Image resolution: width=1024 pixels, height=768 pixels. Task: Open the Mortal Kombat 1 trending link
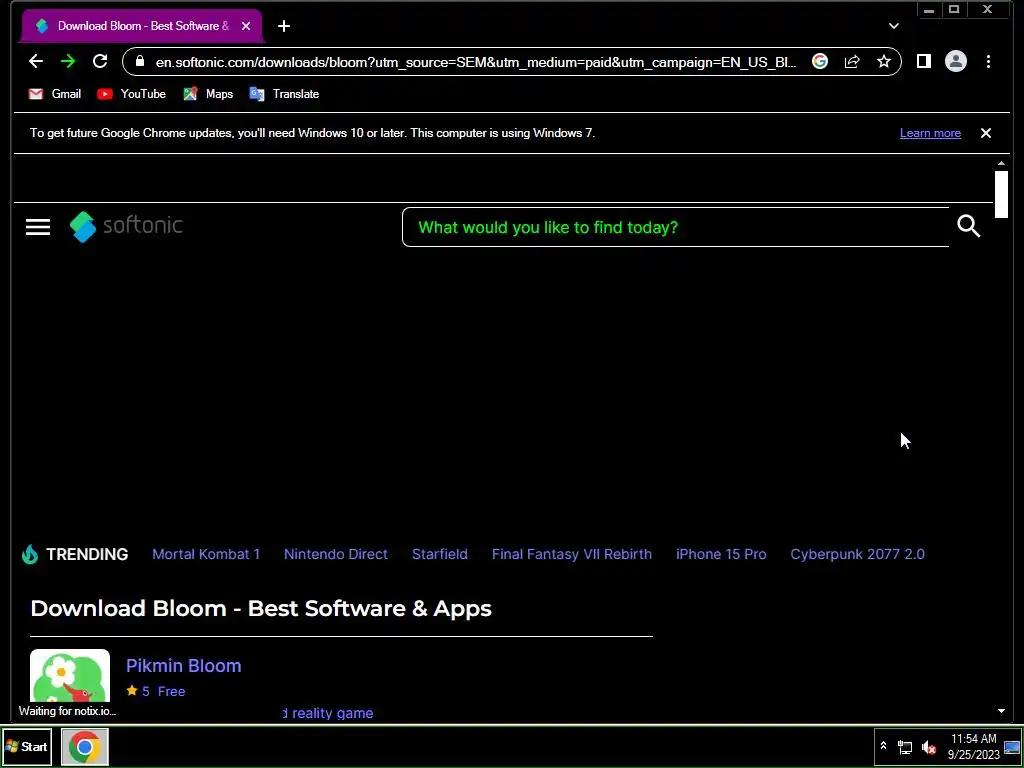pos(206,554)
